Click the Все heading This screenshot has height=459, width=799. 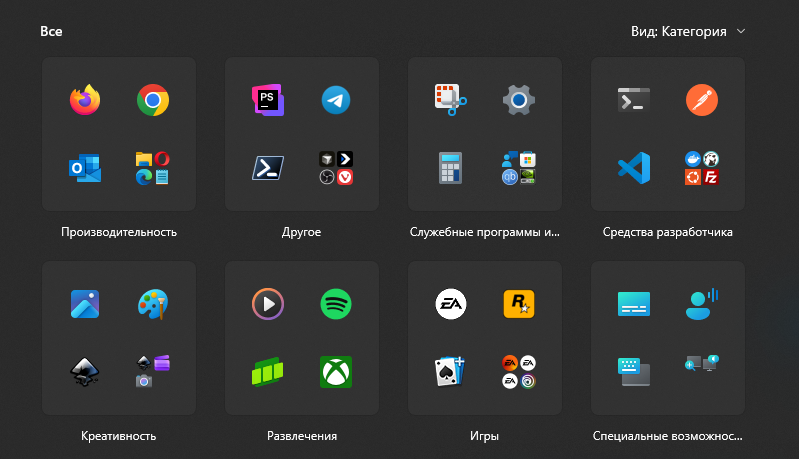tap(51, 32)
